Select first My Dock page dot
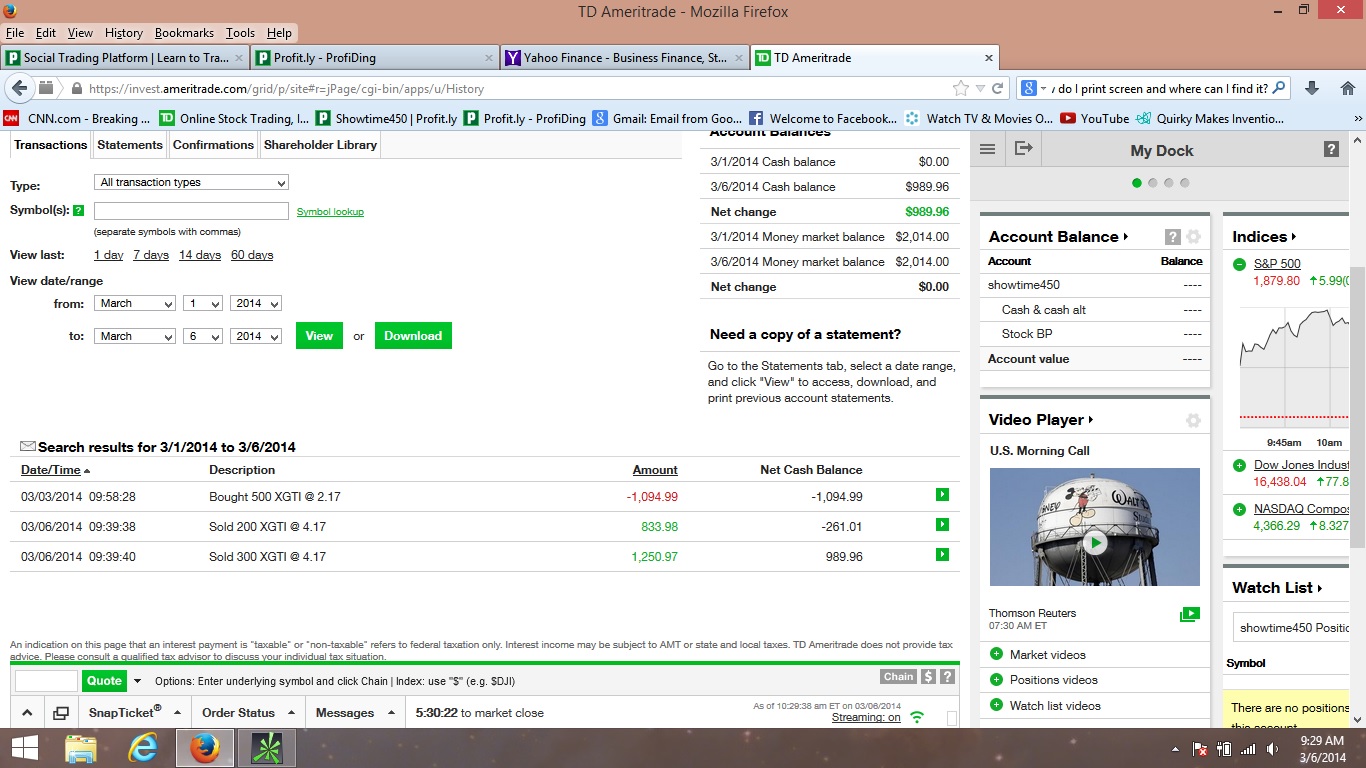Image resolution: width=1366 pixels, height=768 pixels. point(1137,183)
